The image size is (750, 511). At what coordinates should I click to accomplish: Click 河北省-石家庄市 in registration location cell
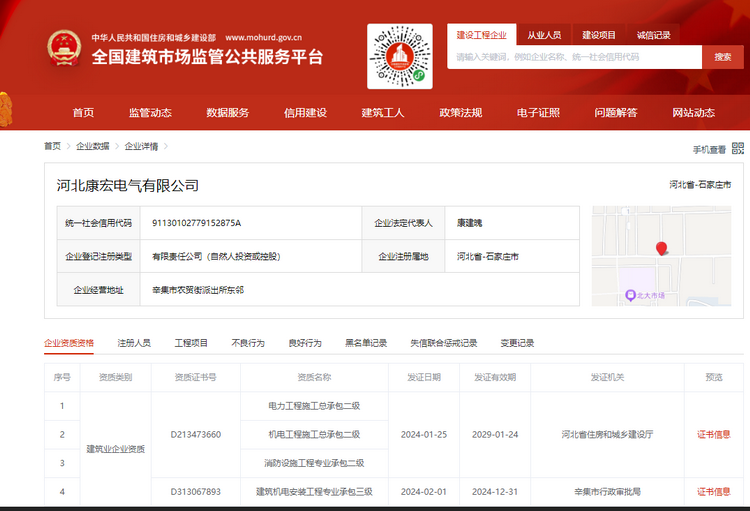click(x=488, y=256)
